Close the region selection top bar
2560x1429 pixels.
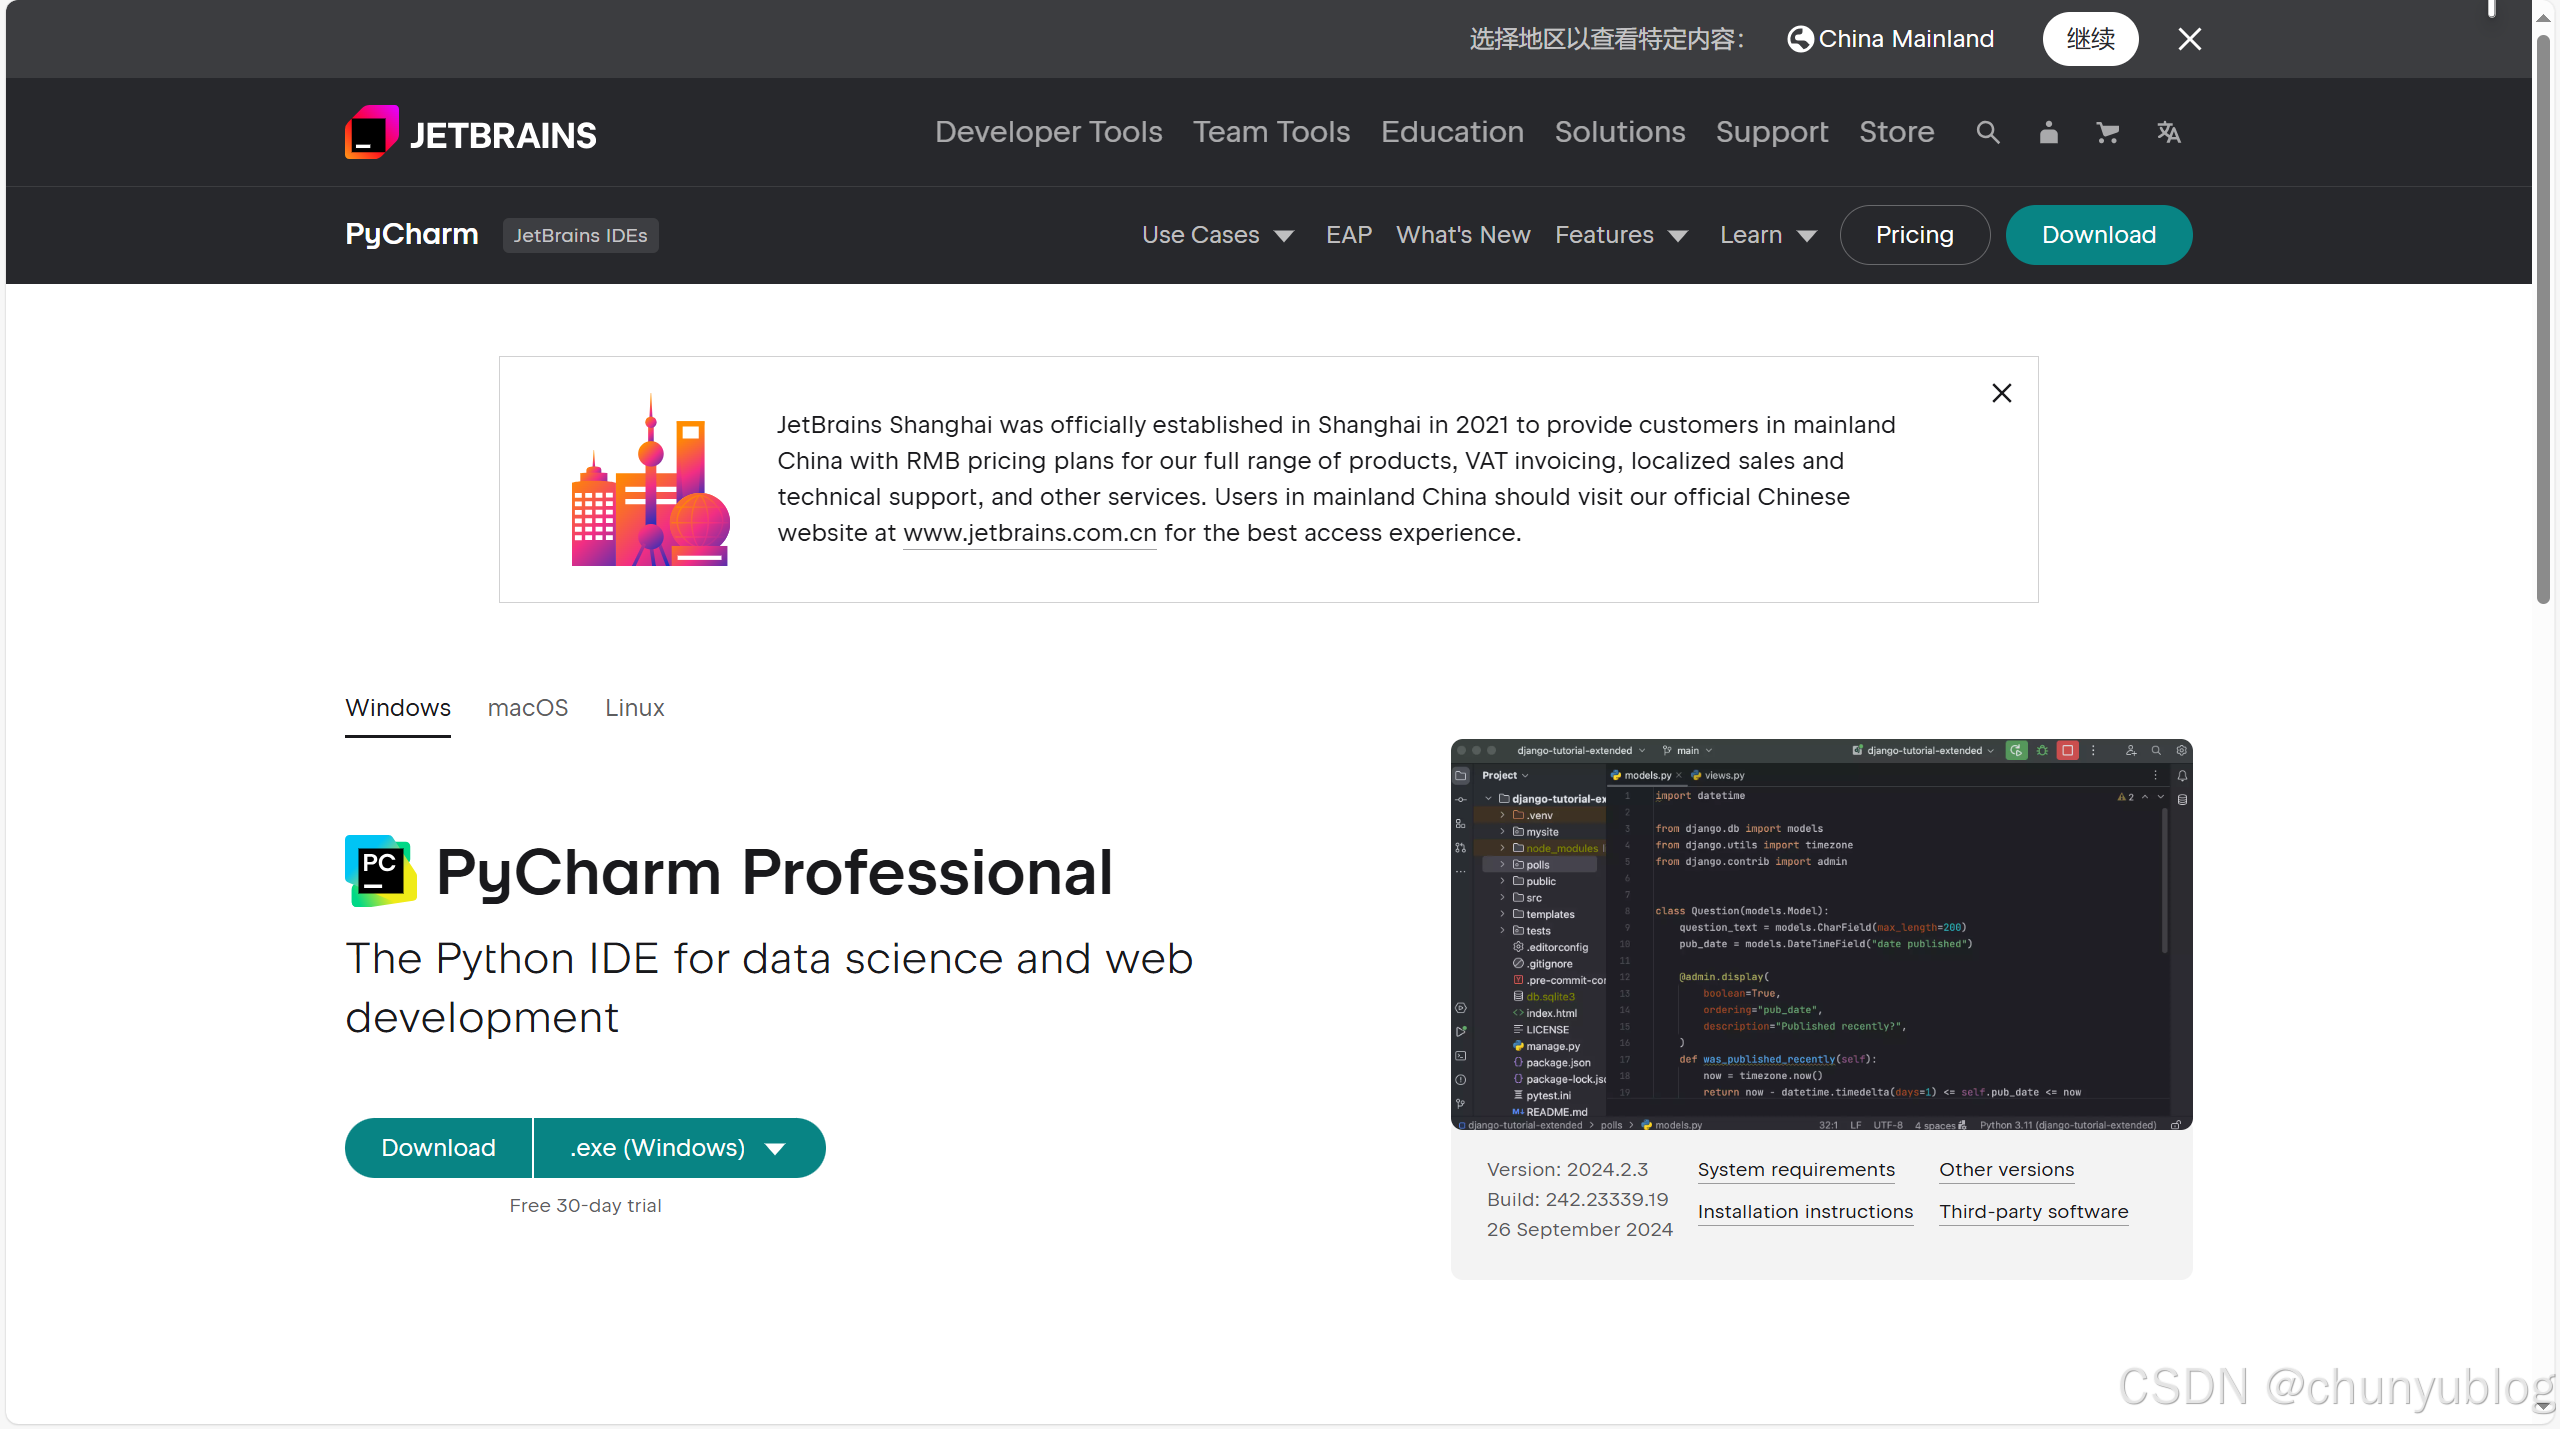2189,39
